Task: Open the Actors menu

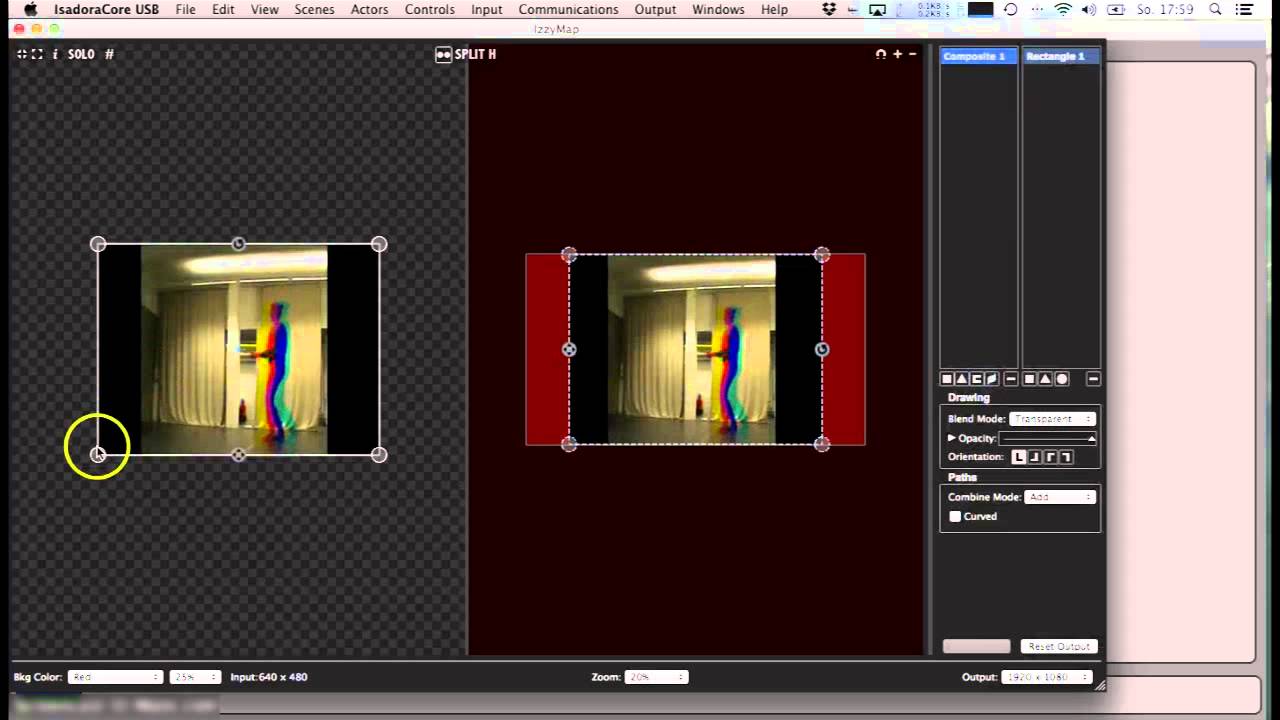Action: 369,9
